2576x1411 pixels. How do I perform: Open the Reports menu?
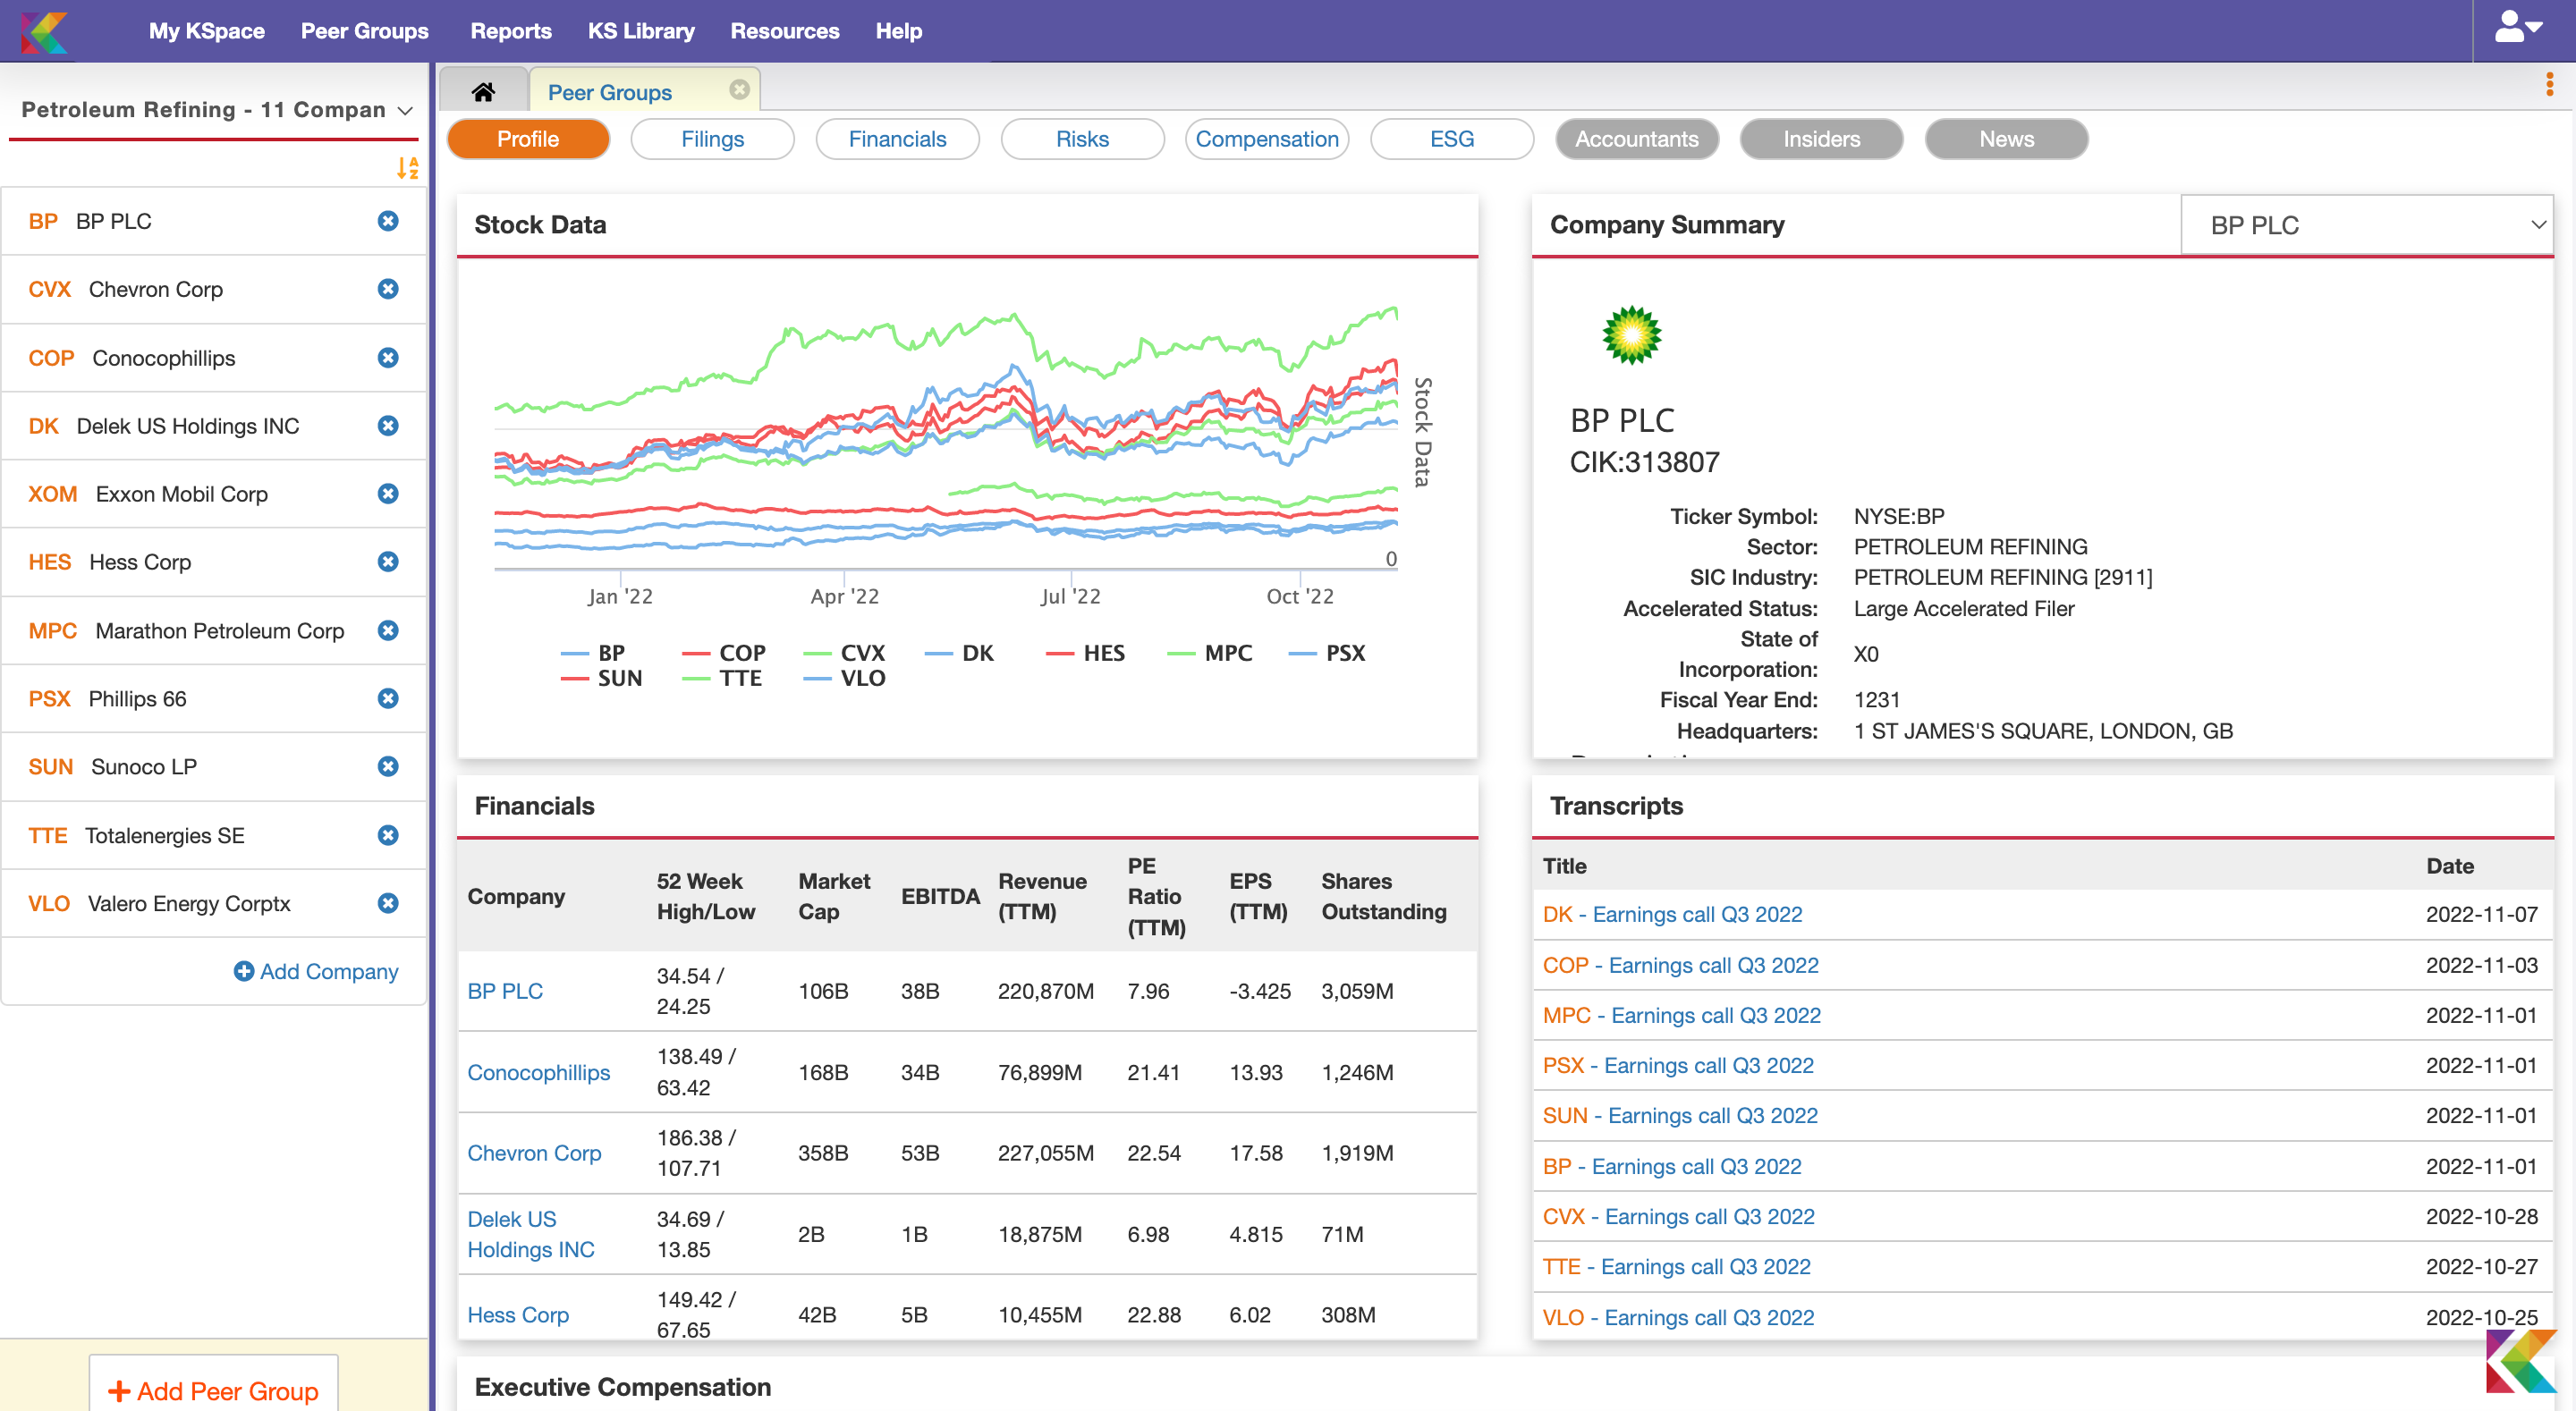click(x=511, y=31)
